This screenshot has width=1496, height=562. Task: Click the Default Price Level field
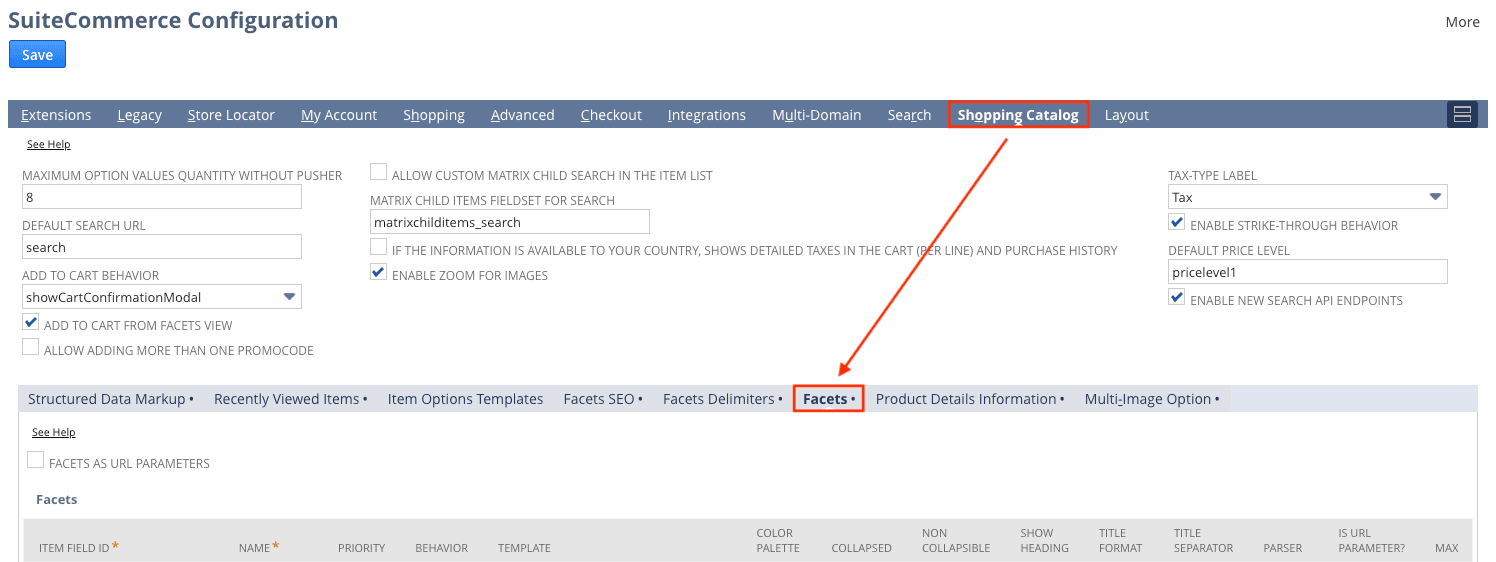[1308, 272]
